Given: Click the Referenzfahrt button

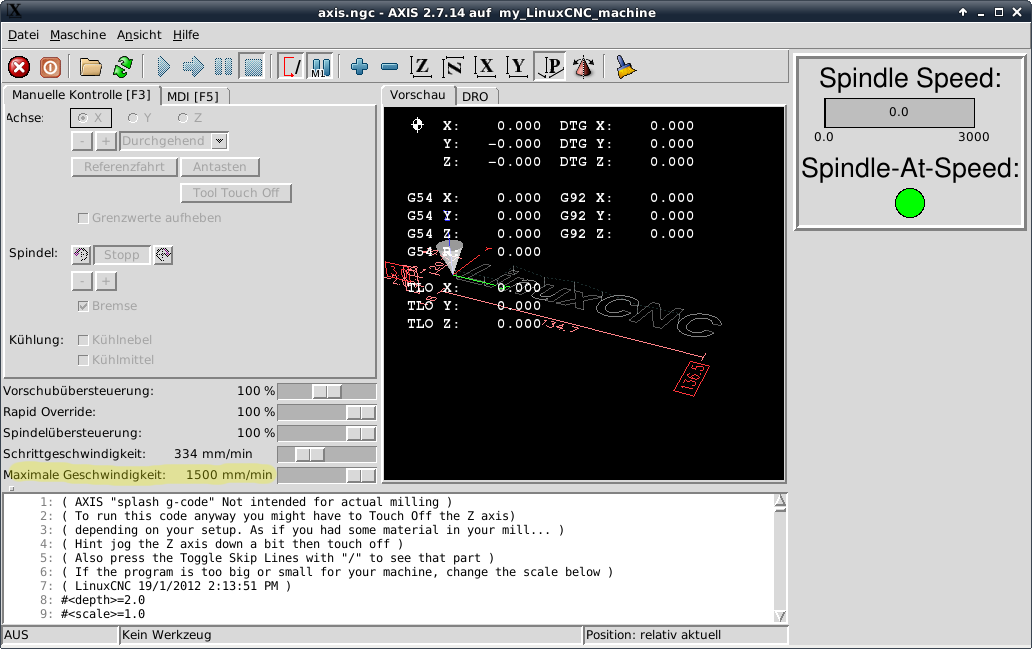Looking at the screenshot, I should click(x=124, y=167).
